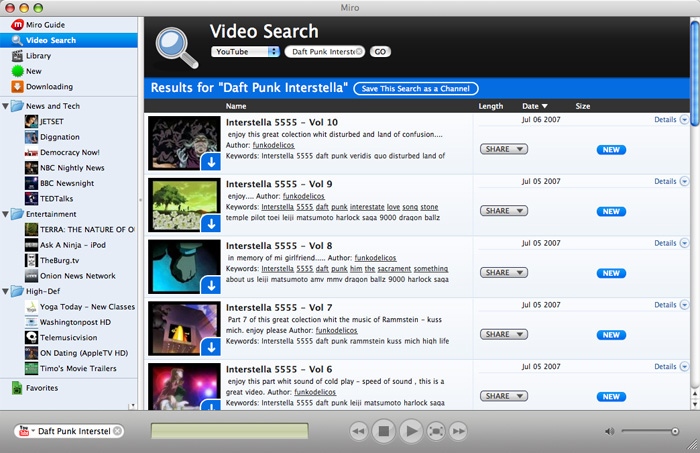The image size is (700, 453).
Task: Click the fullscreen playback icon
Action: coord(435,431)
